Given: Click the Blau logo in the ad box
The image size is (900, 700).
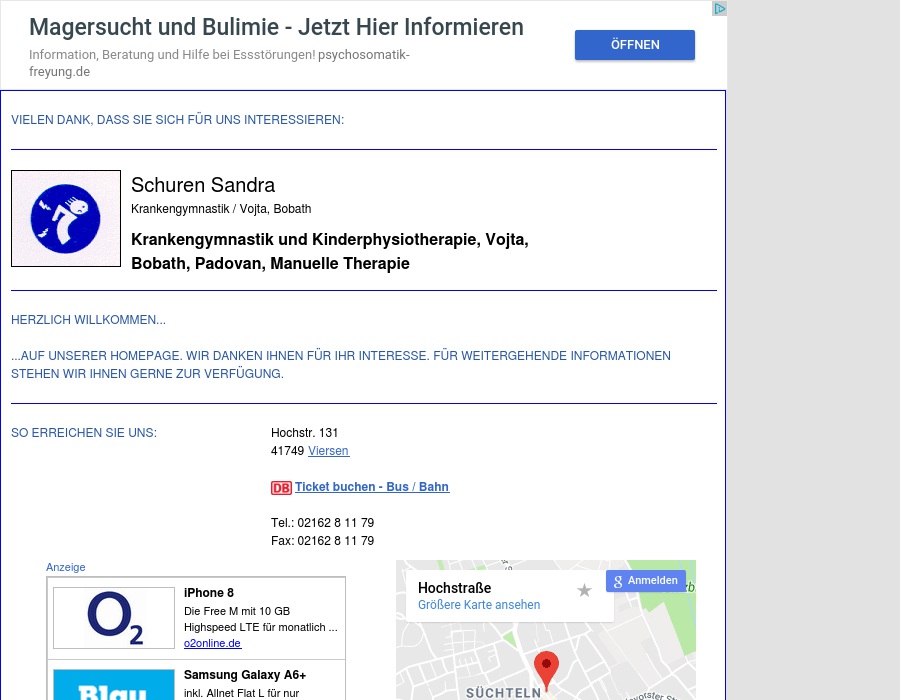Looking at the screenshot, I should tap(114, 690).
